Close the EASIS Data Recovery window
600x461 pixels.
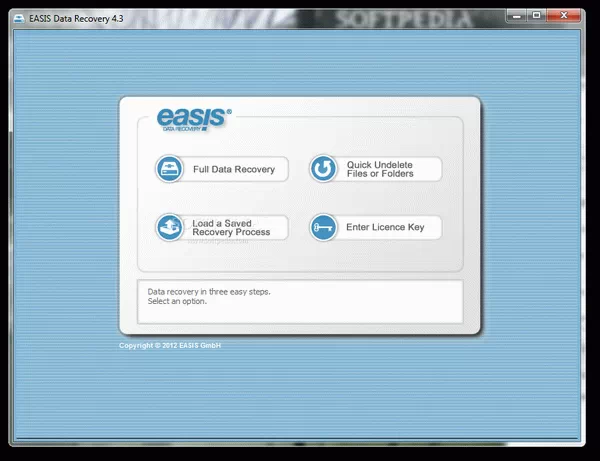click(568, 14)
